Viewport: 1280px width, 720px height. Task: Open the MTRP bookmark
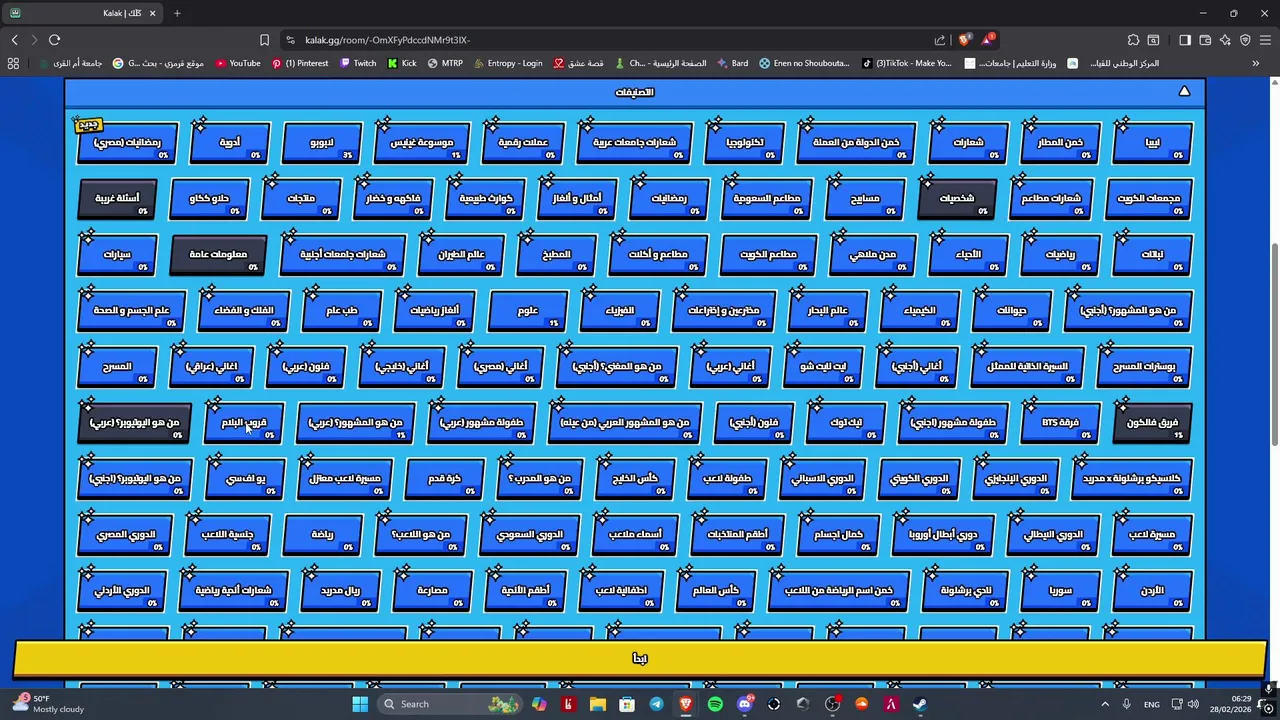click(445, 63)
